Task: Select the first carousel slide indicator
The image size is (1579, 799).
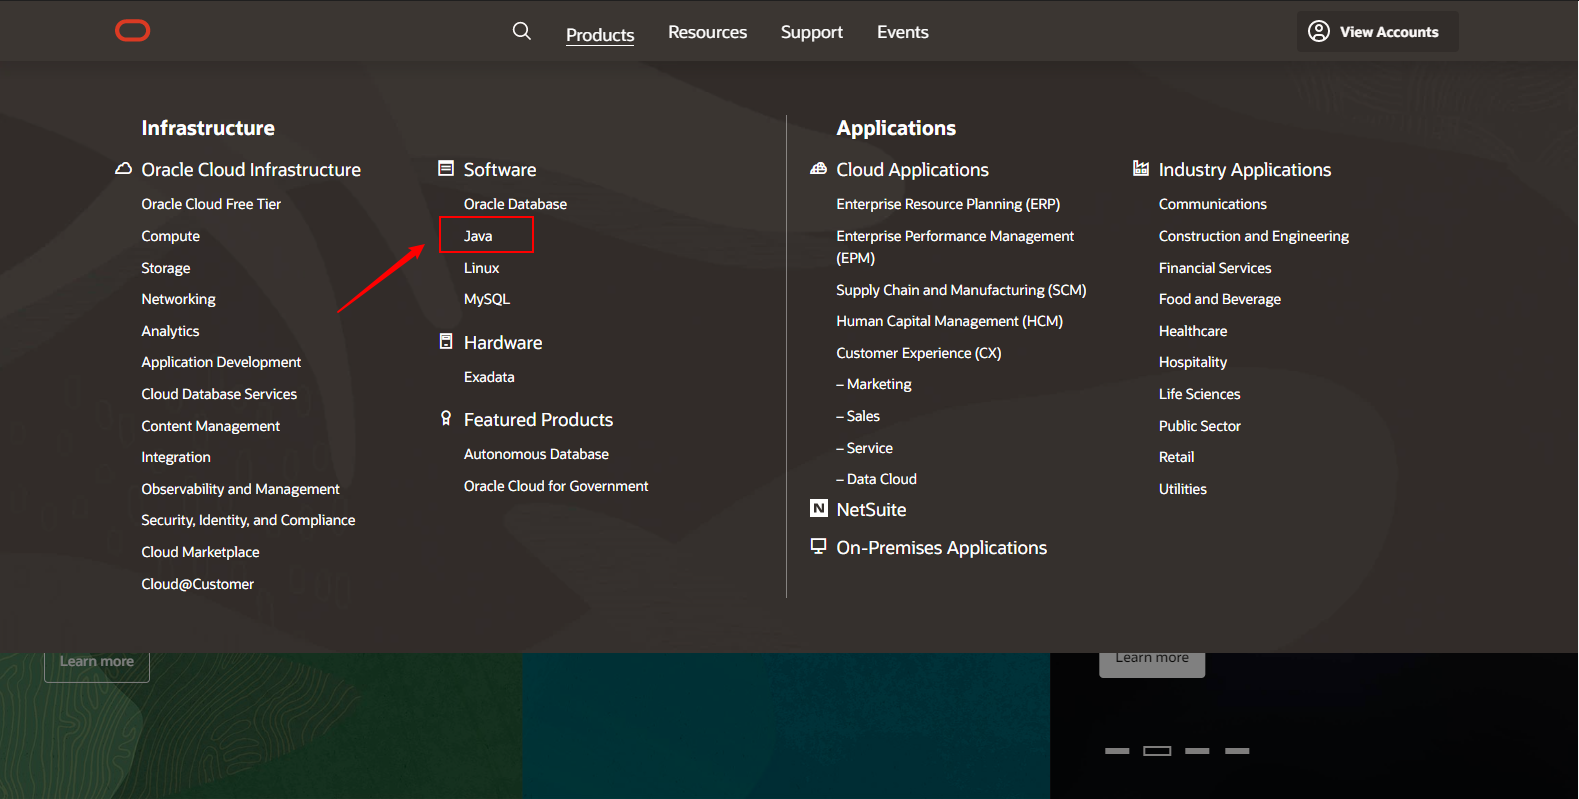Action: (1117, 751)
